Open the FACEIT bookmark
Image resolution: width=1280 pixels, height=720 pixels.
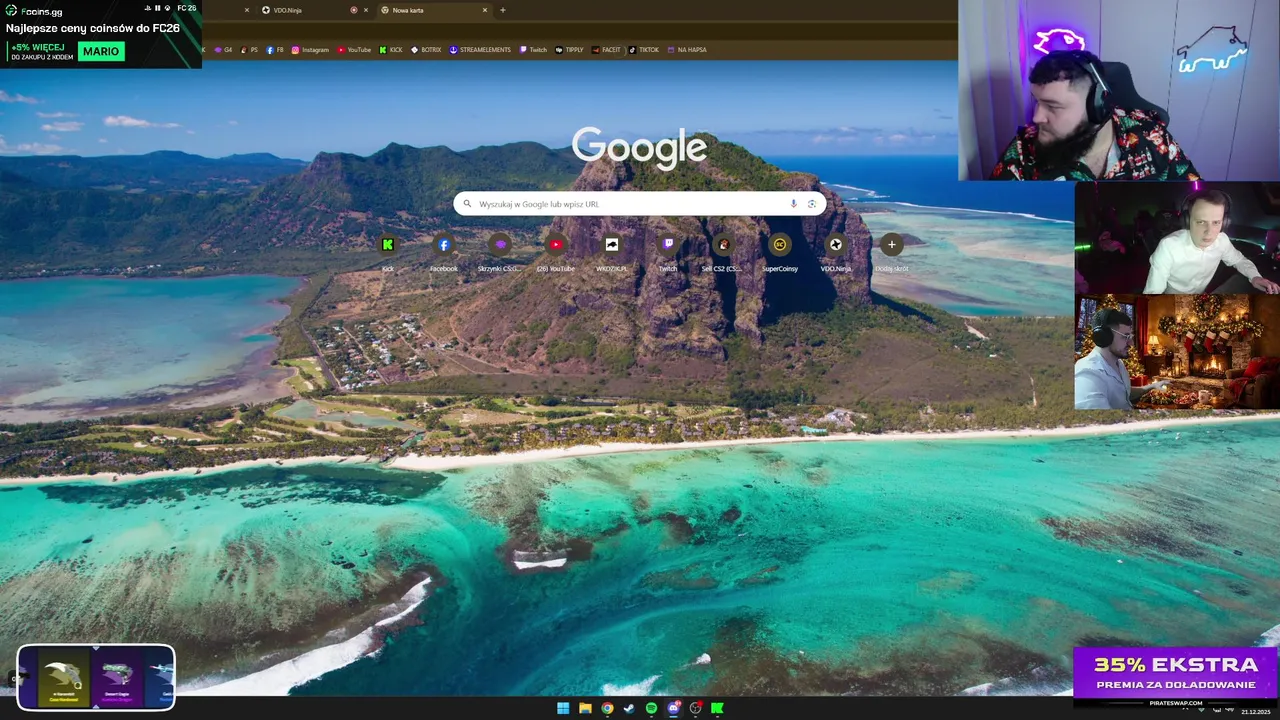(606, 50)
